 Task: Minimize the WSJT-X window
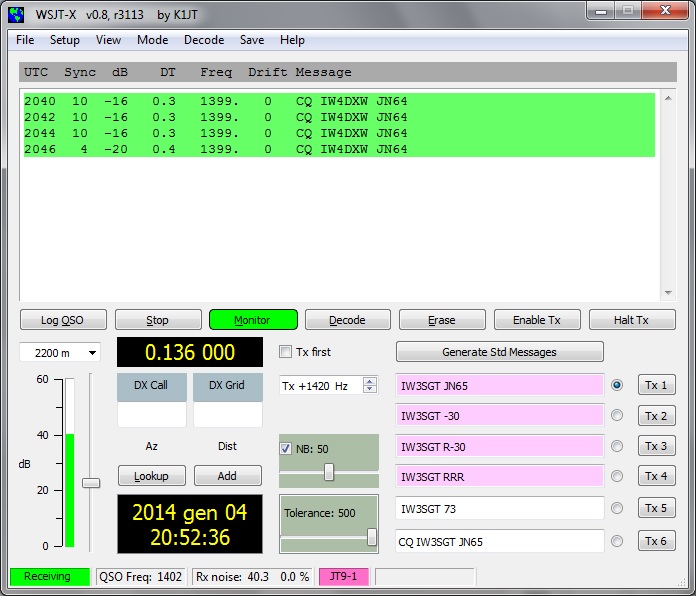pyautogui.click(x=601, y=11)
